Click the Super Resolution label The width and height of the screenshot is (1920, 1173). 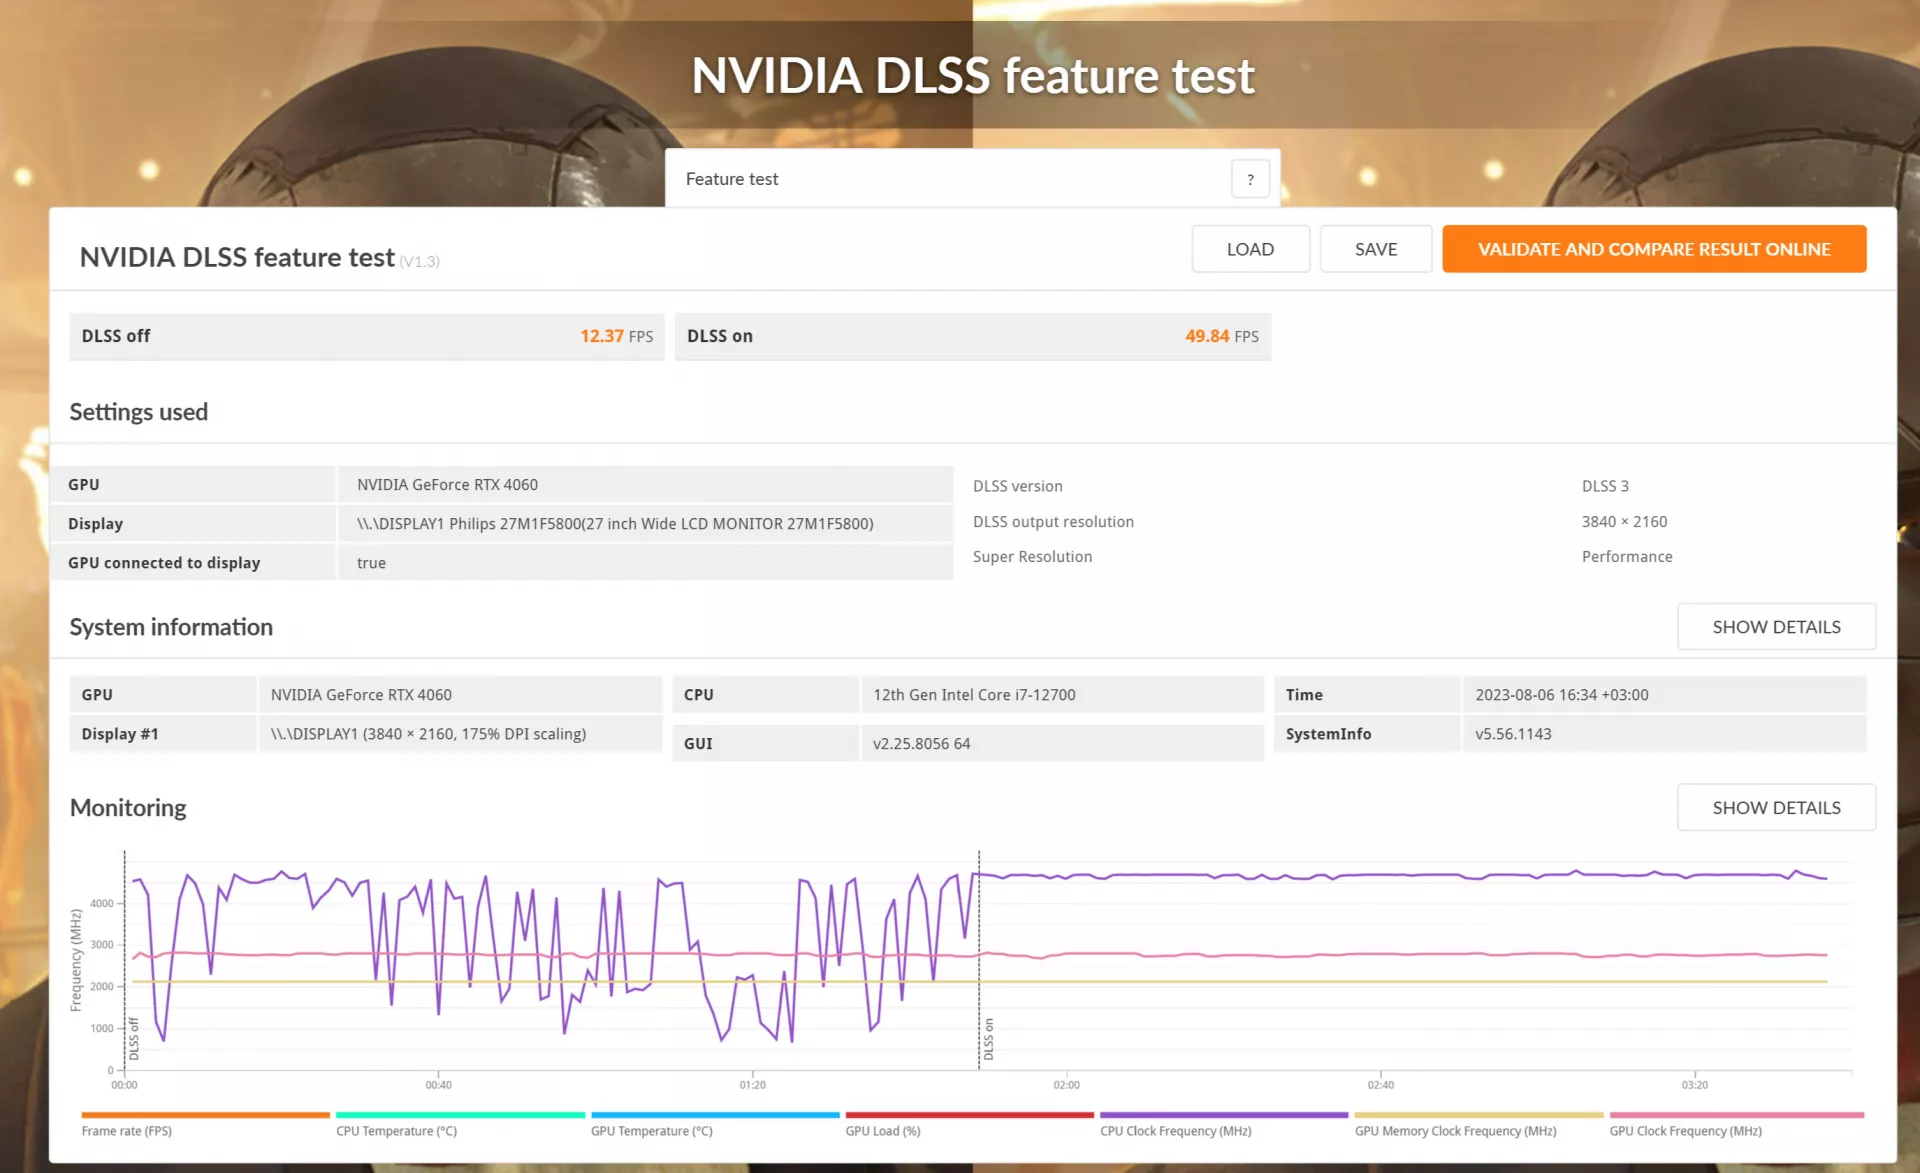[1032, 557]
